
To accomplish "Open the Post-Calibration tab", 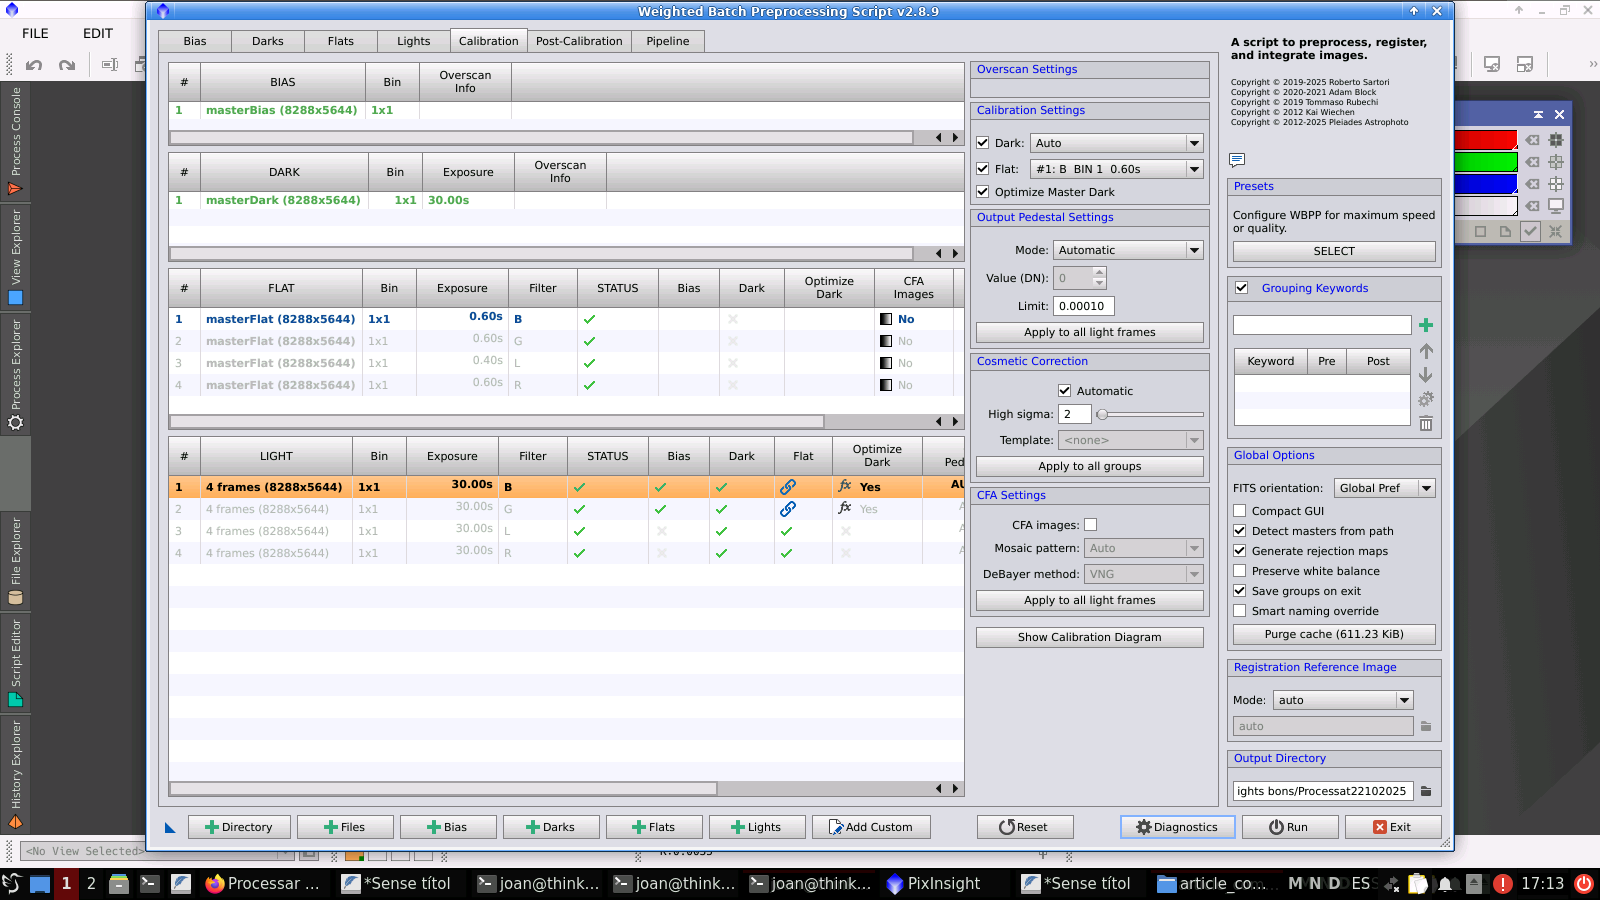I will 579,41.
